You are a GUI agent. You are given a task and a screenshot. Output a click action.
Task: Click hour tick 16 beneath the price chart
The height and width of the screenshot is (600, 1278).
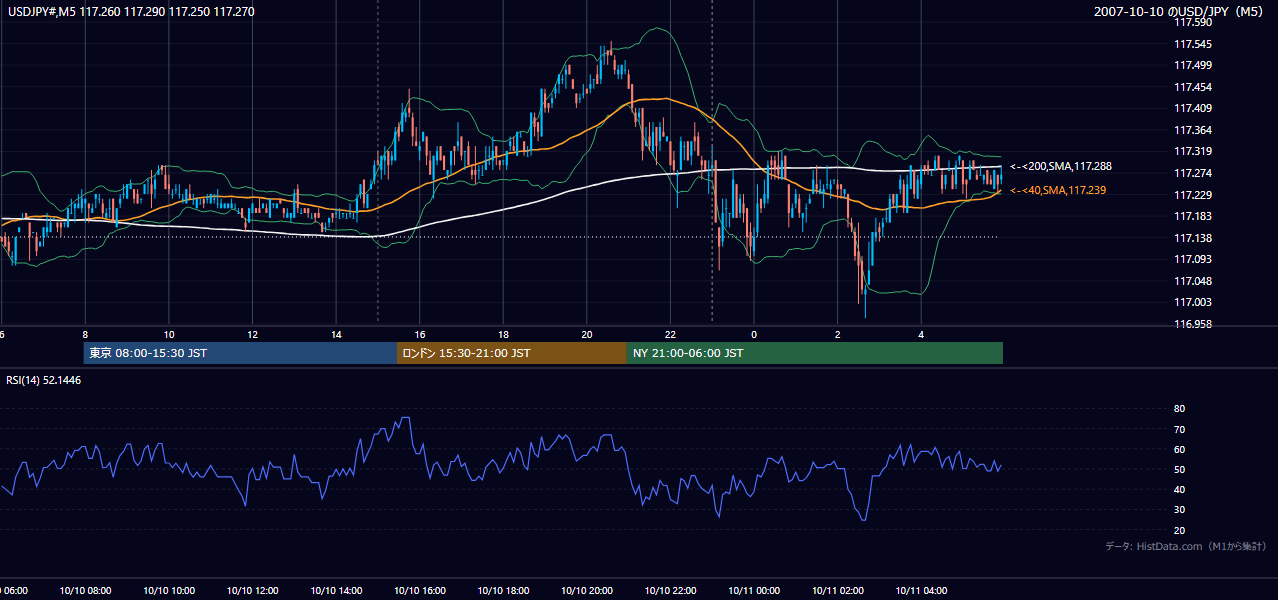(420, 334)
